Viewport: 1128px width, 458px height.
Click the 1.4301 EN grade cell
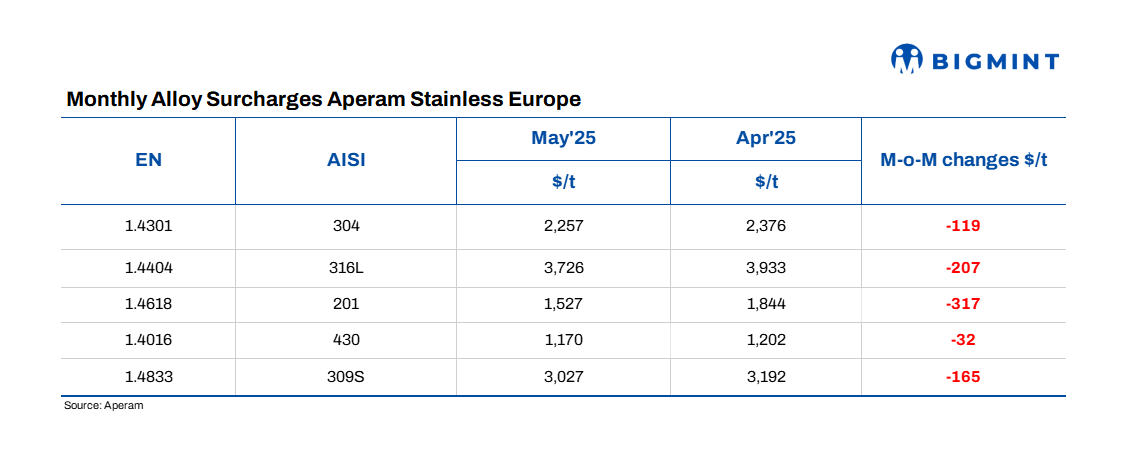tap(148, 226)
